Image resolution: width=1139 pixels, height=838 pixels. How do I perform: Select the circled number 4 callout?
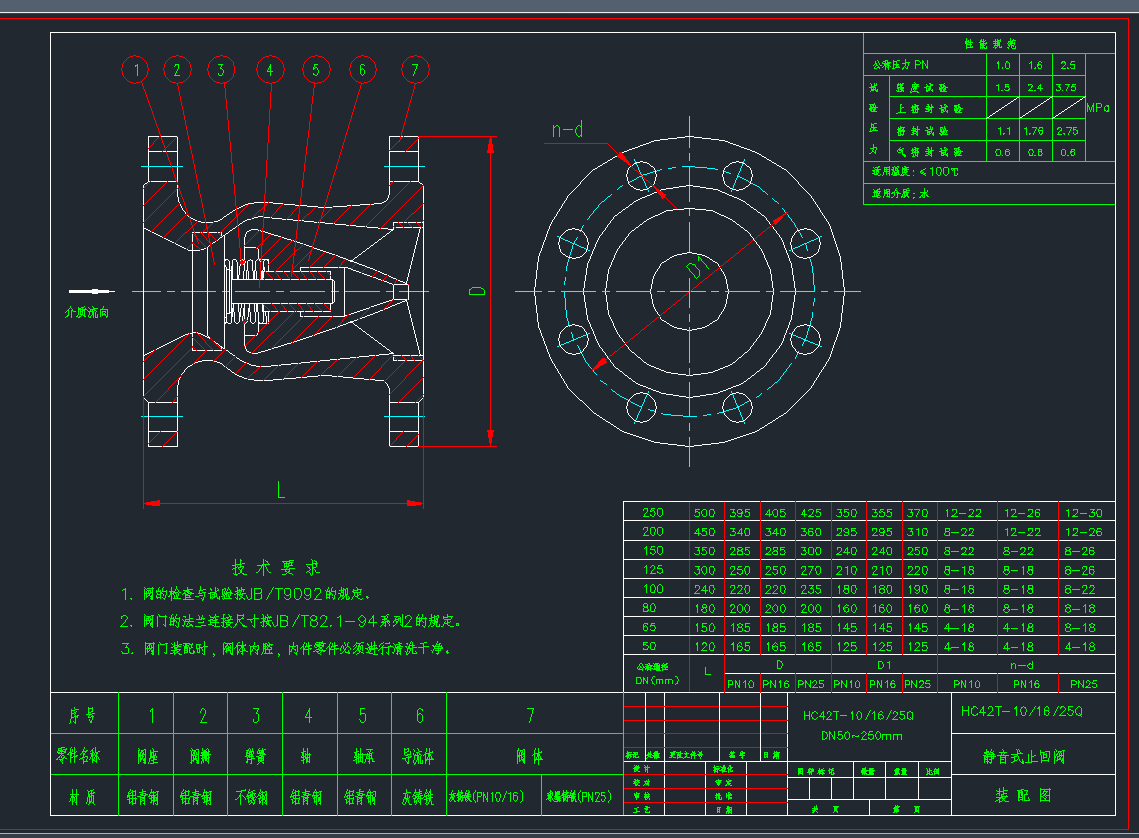(268, 70)
